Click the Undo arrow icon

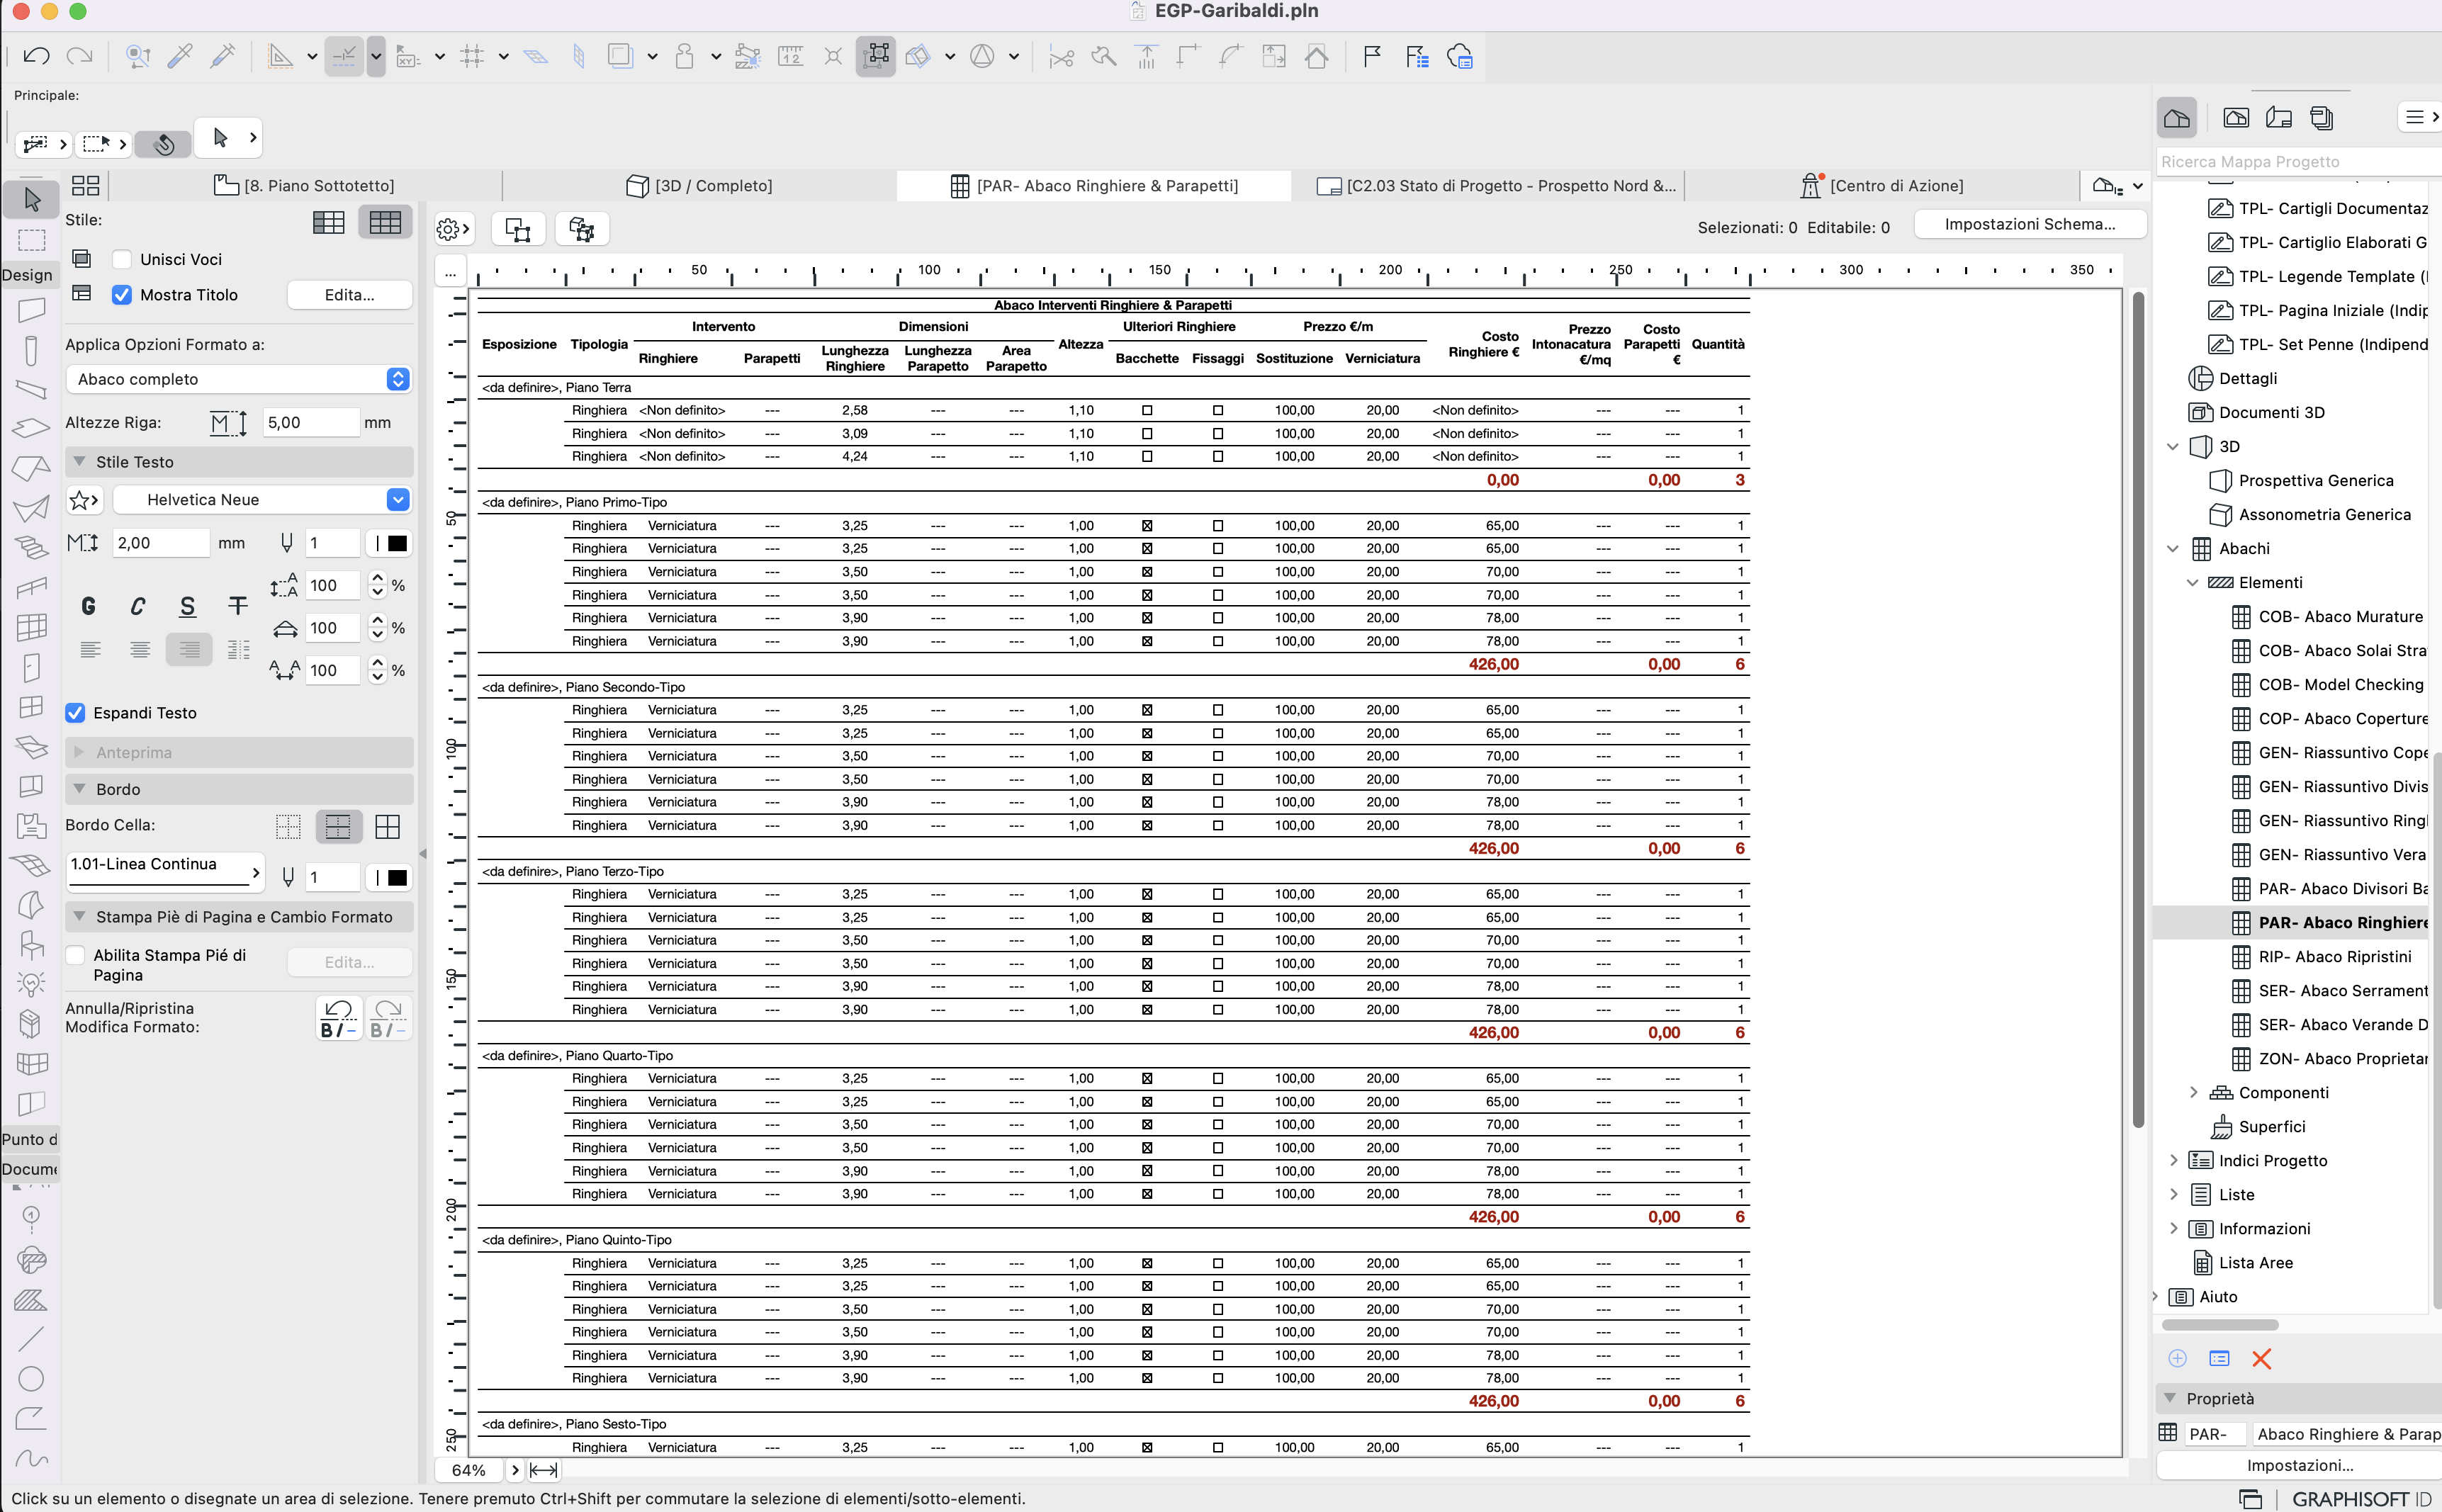[x=37, y=56]
